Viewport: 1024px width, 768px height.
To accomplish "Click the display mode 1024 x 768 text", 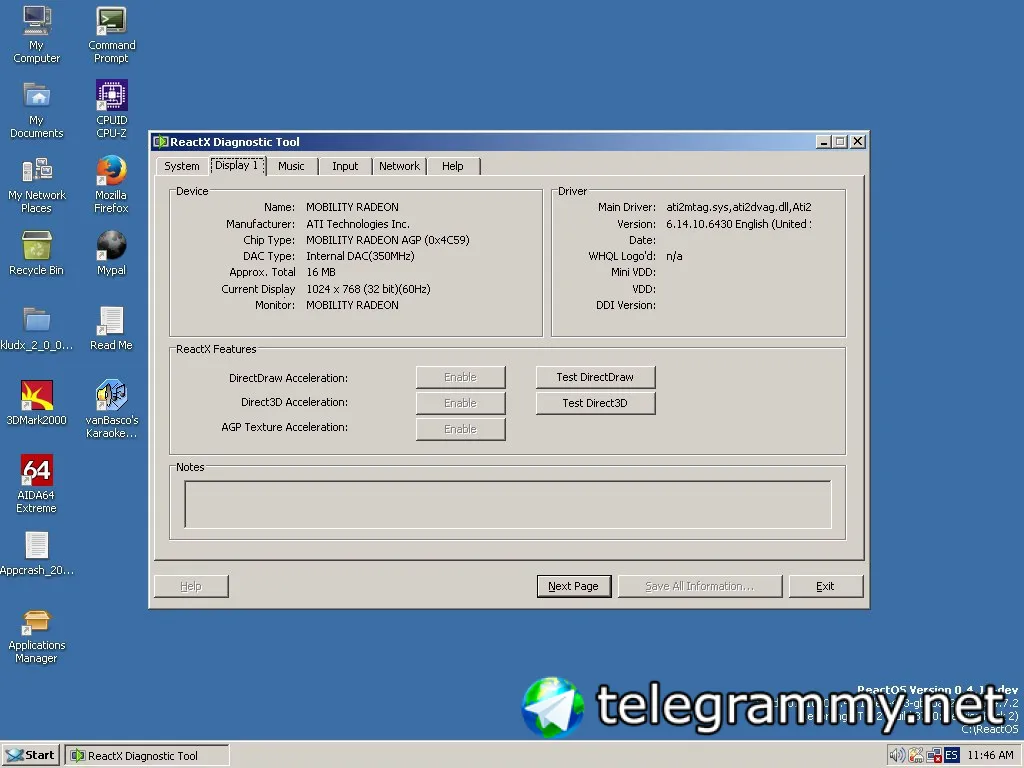I will (368, 289).
